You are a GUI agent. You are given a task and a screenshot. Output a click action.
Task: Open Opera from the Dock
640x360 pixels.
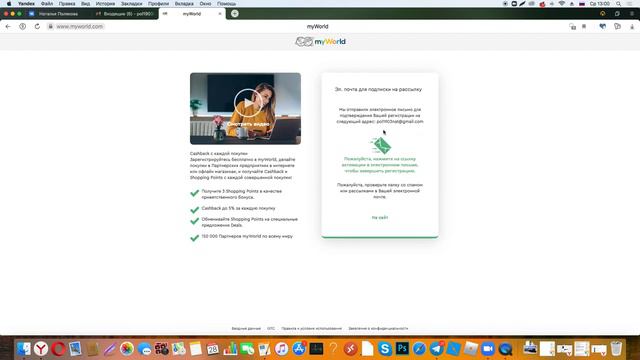tap(58, 349)
